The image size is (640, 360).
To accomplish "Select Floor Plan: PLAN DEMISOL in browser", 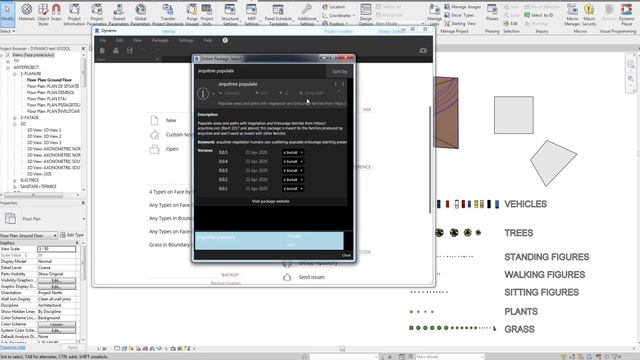I will [51, 93].
